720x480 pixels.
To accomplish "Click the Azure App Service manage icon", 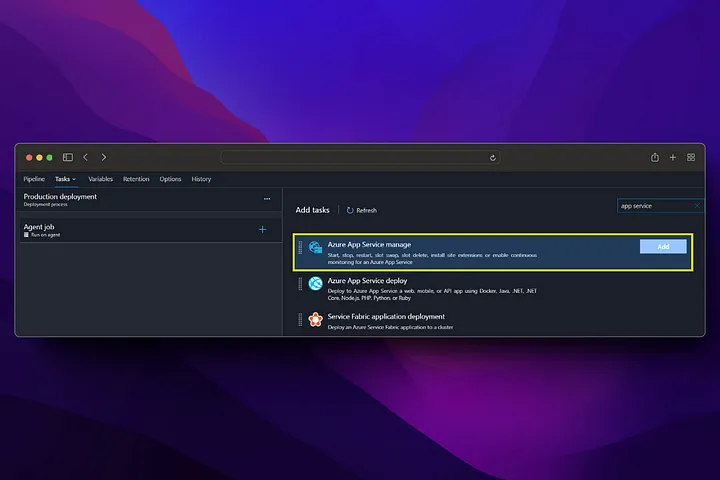I will coord(315,248).
